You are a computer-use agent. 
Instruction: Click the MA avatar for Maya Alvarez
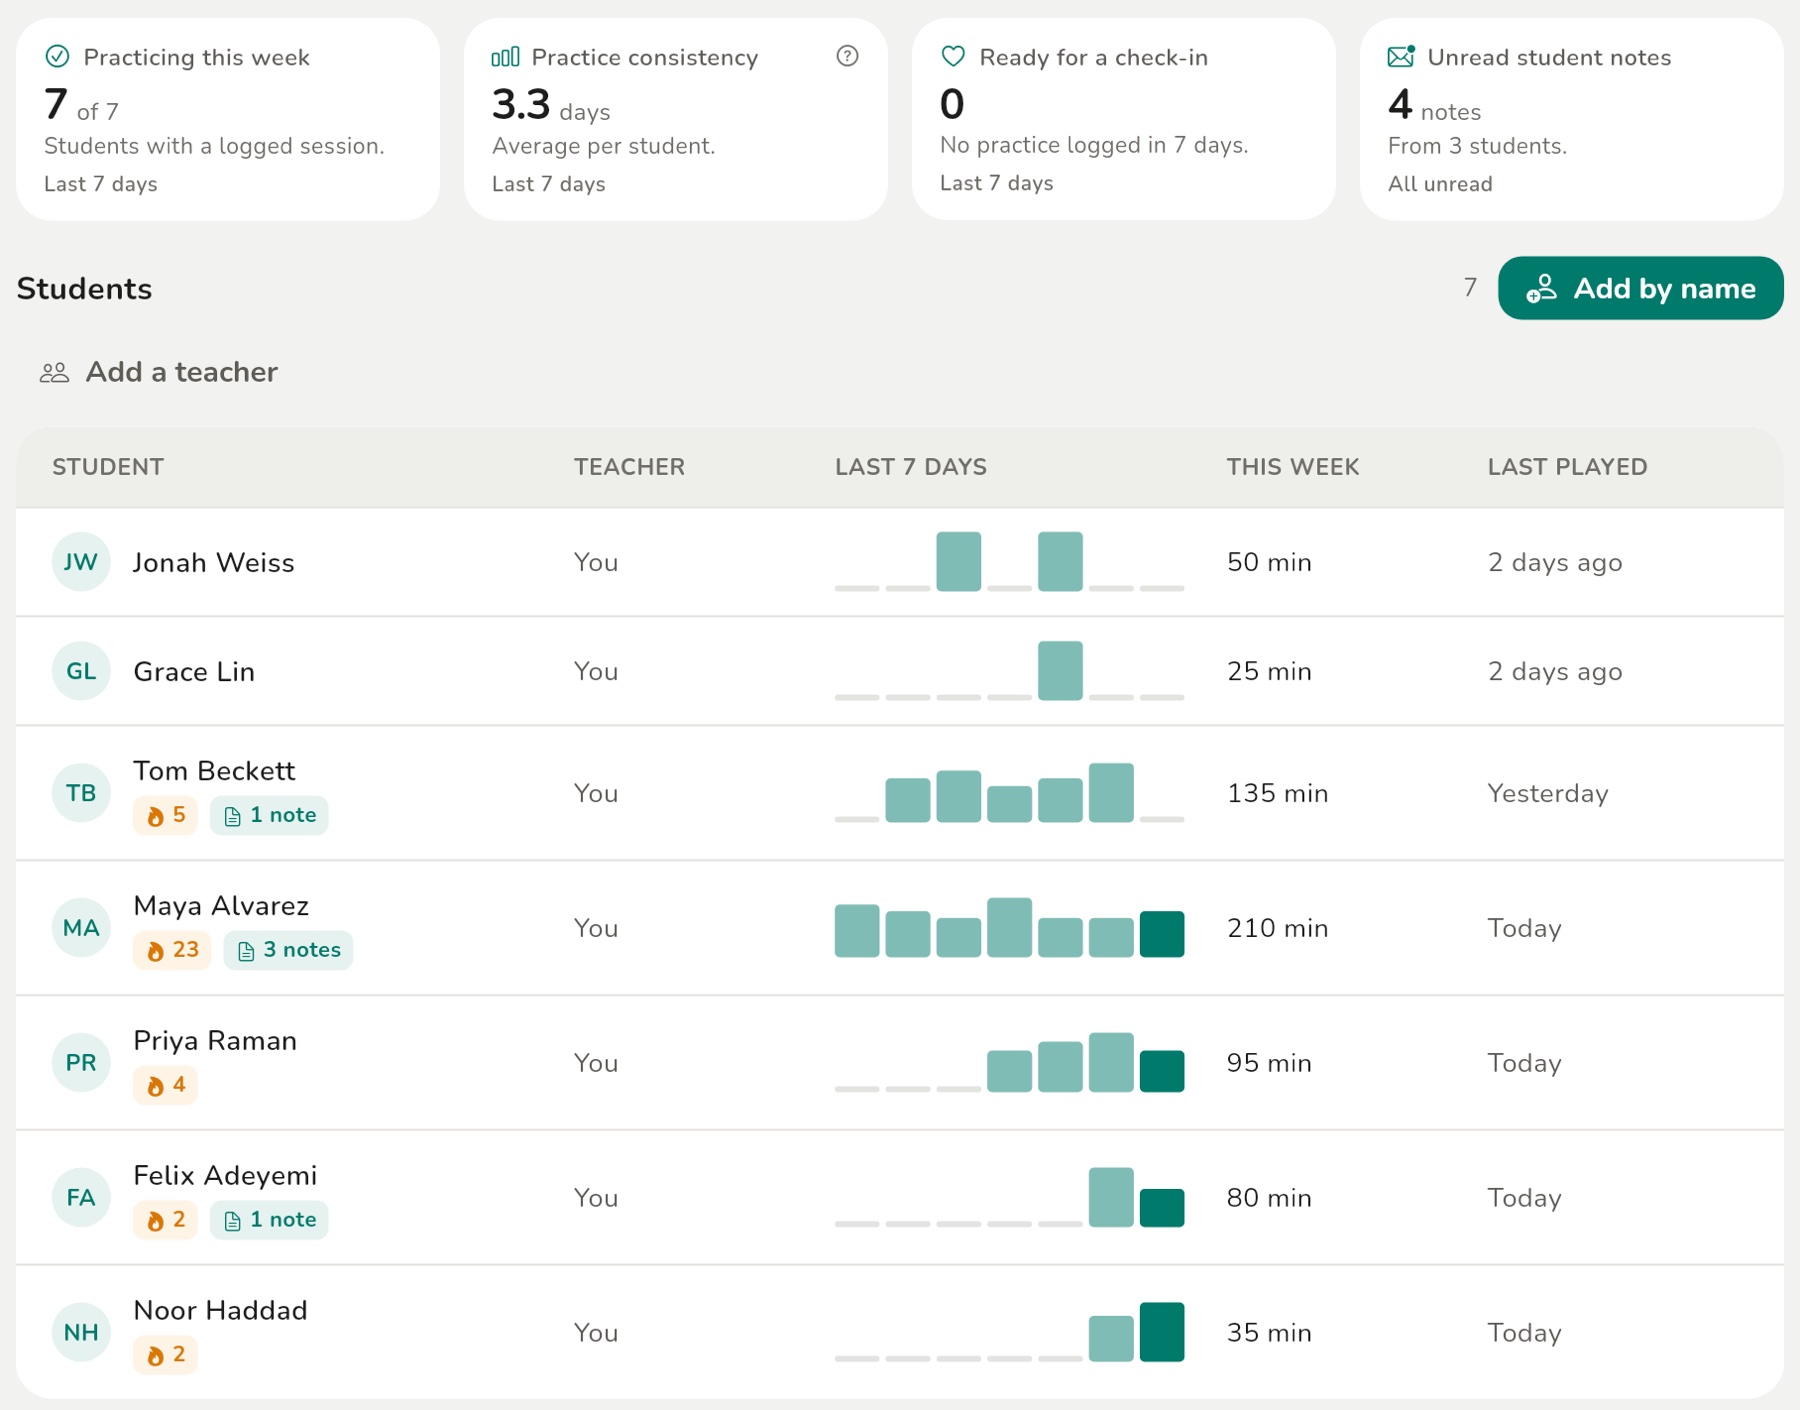[x=81, y=928]
